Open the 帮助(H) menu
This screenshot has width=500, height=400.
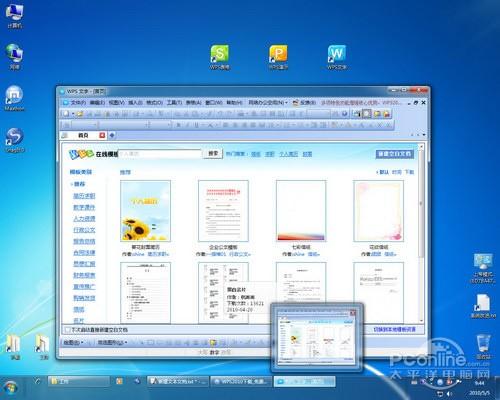(234, 103)
